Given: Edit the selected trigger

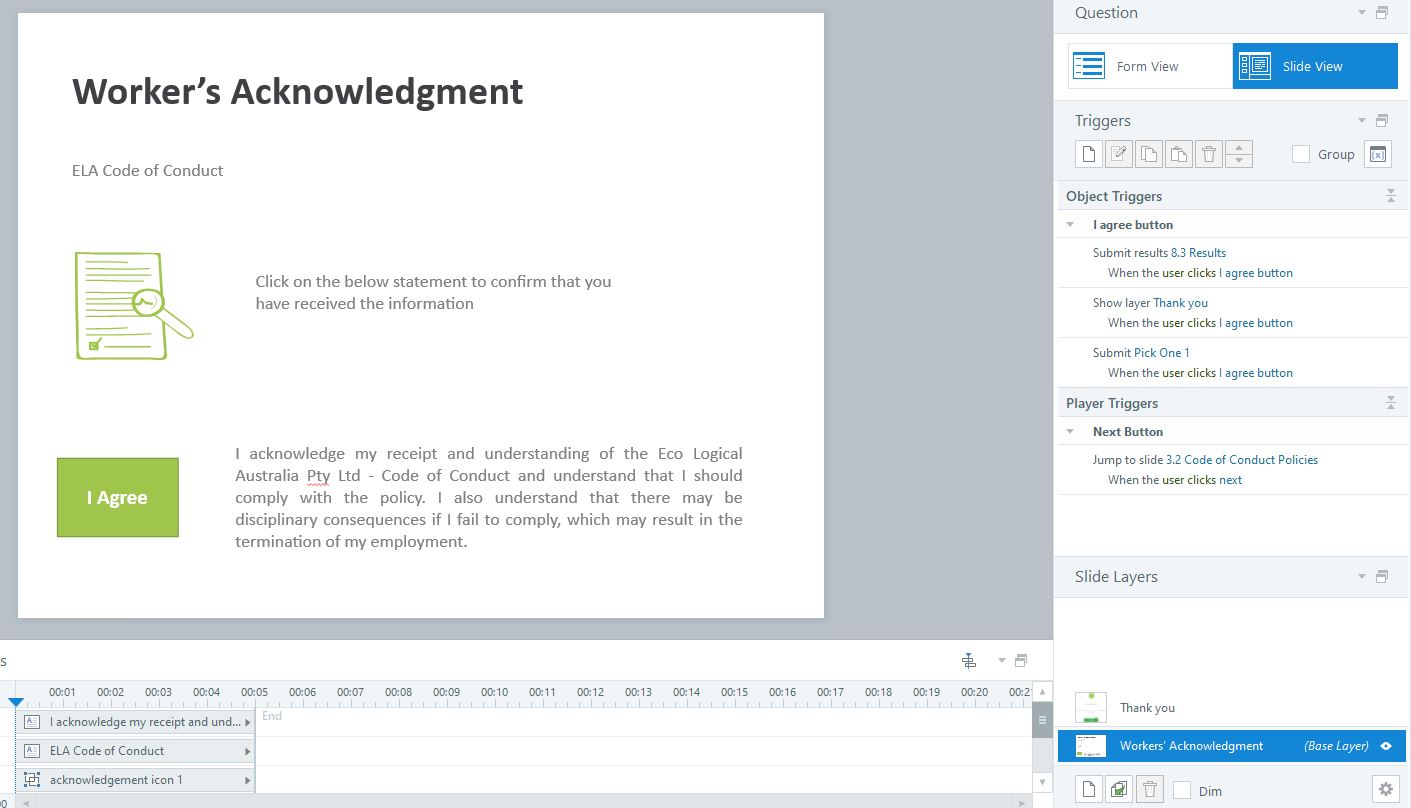Looking at the screenshot, I should (1119, 154).
